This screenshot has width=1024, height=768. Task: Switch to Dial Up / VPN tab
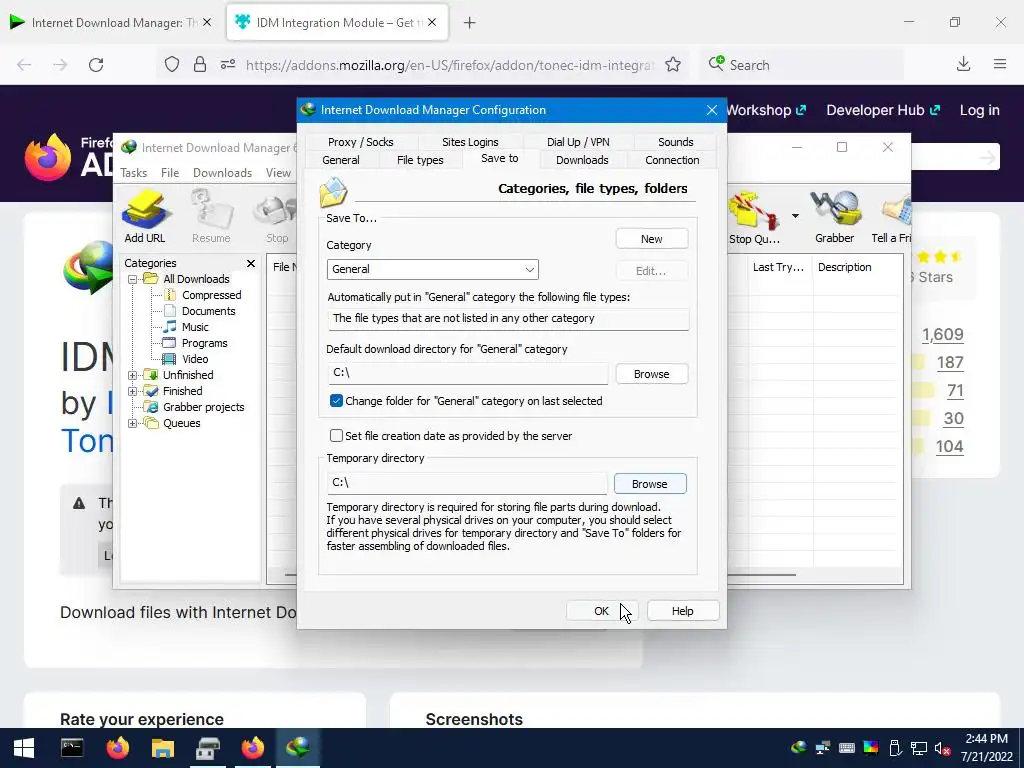click(x=578, y=142)
